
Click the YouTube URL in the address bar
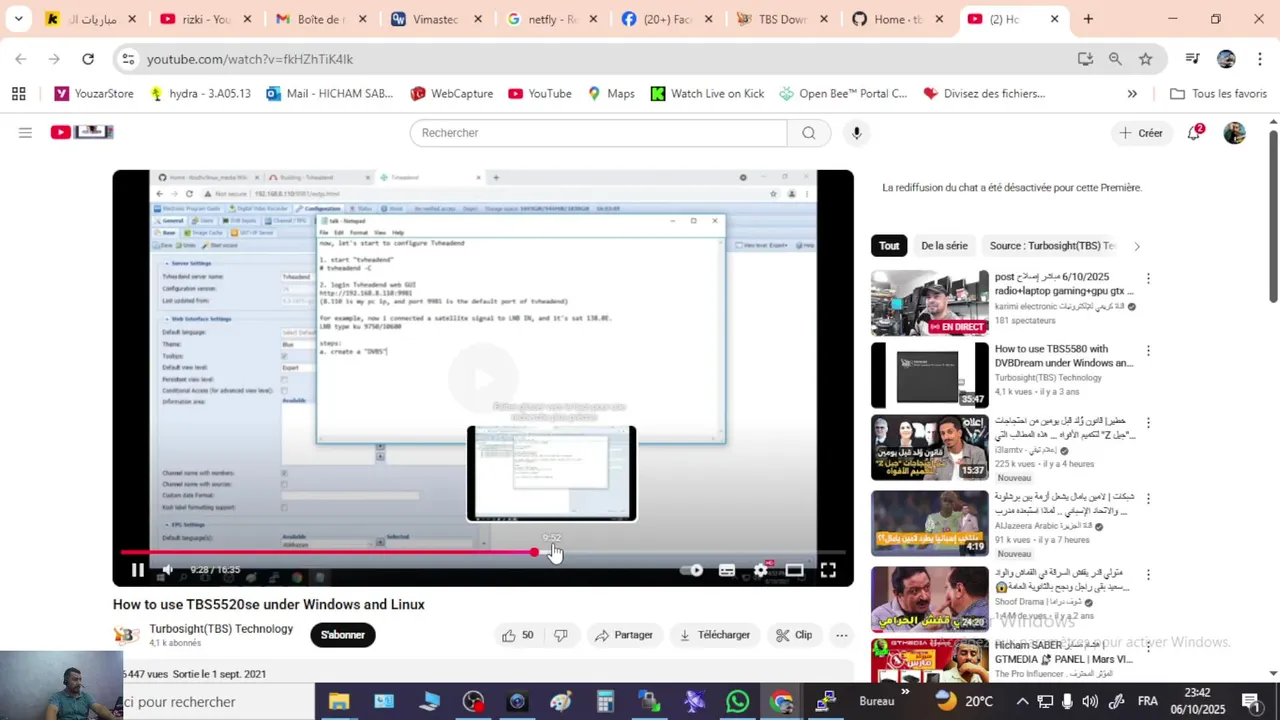(250, 59)
